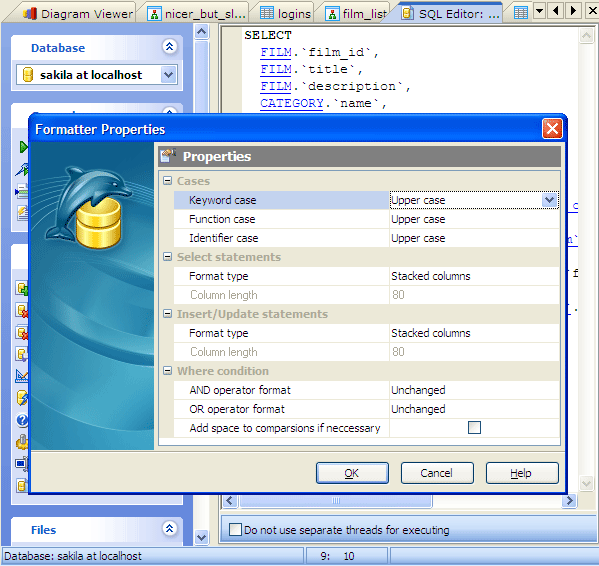Image resolution: width=599 pixels, height=566 pixels.
Task: Show next tabs with right arrow
Action: tap(573, 11)
